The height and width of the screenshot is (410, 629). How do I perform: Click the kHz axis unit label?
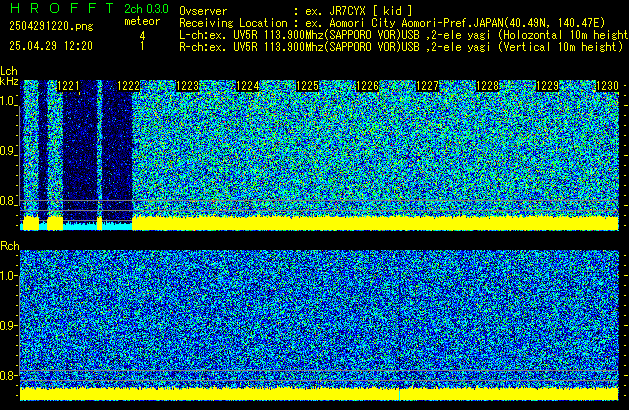coord(9,81)
